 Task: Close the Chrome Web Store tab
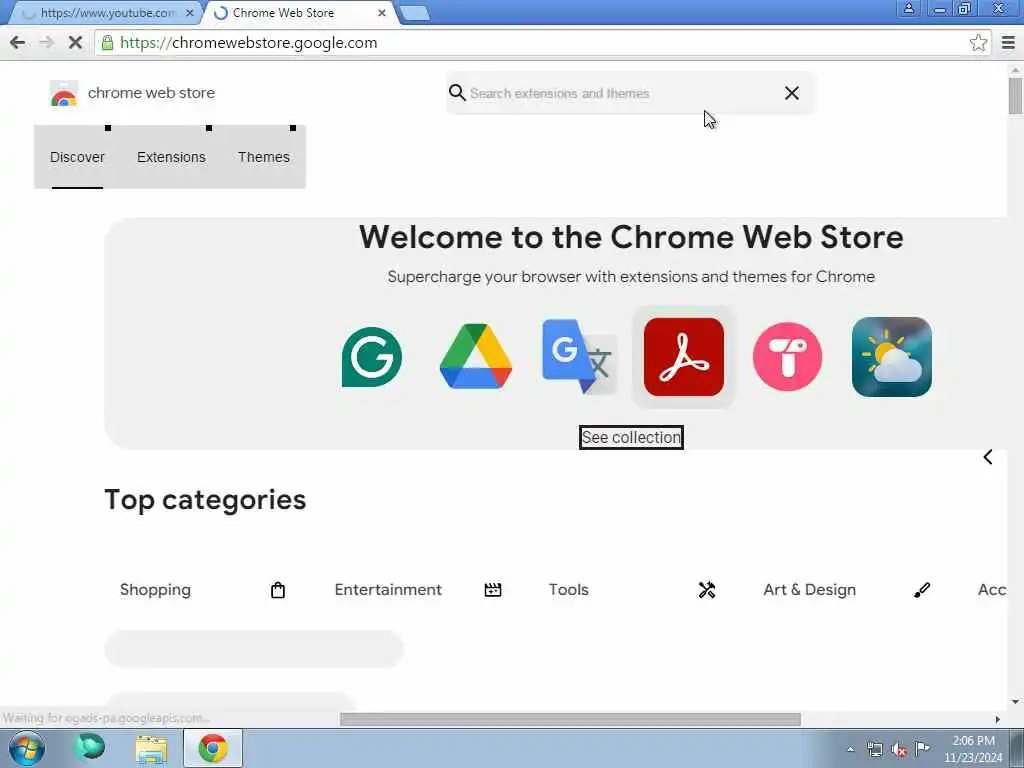pyautogui.click(x=382, y=12)
